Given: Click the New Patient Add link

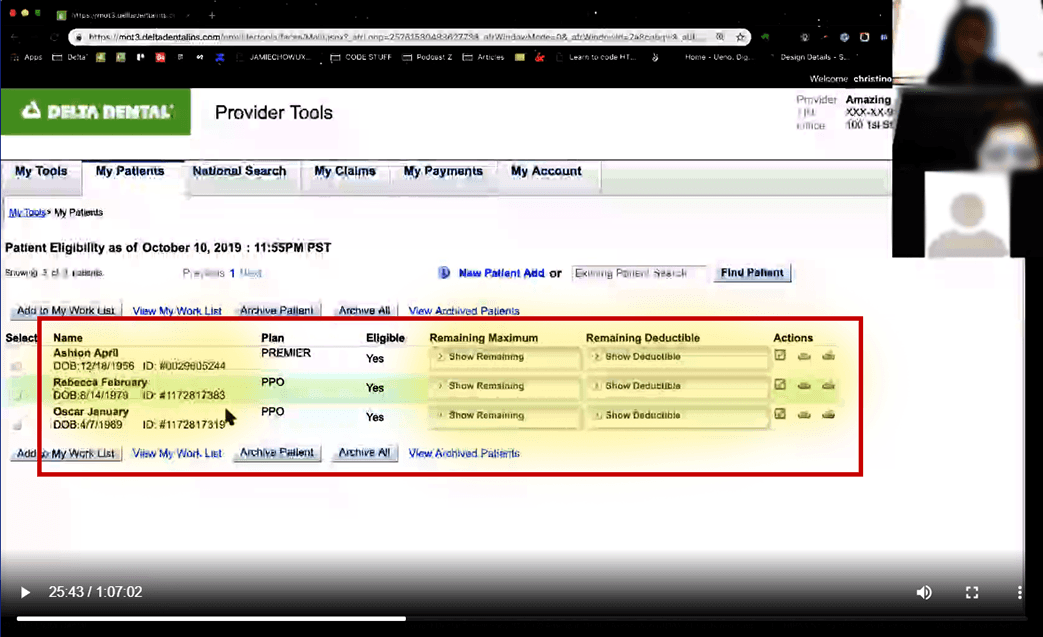Looking at the screenshot, I should tap(502, 273).
